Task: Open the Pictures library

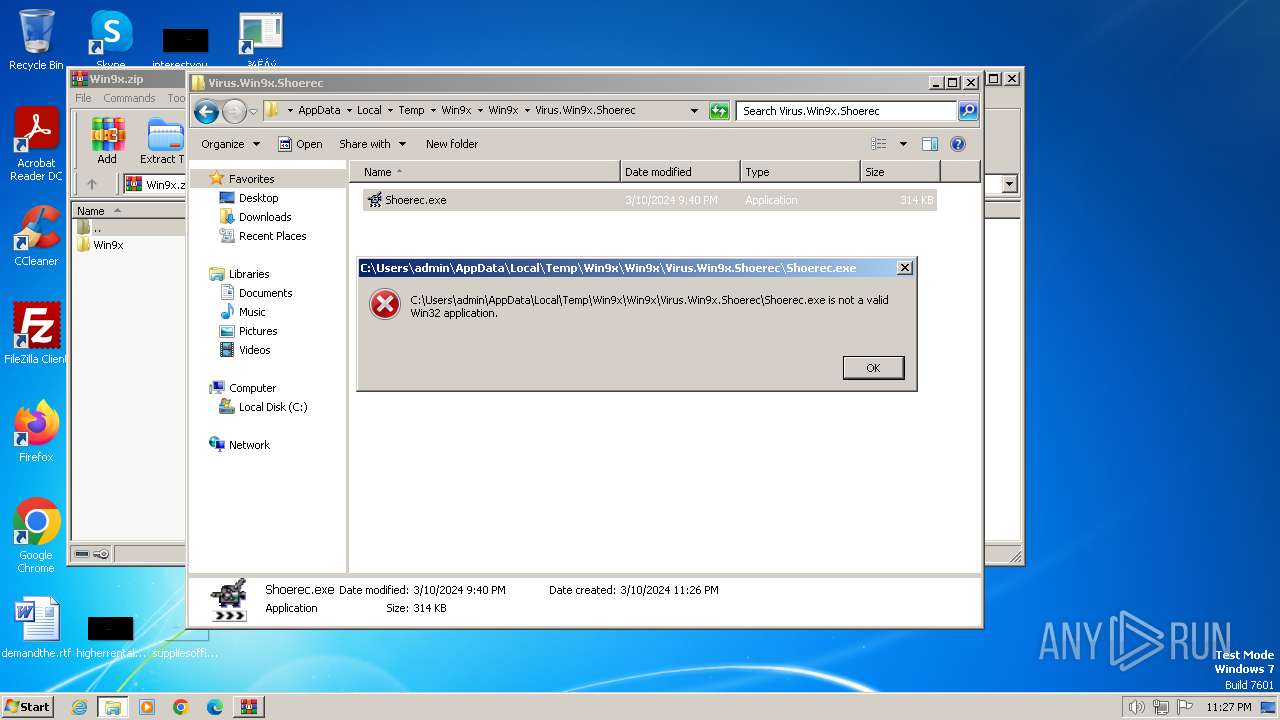Action: (x=258, y=331)
